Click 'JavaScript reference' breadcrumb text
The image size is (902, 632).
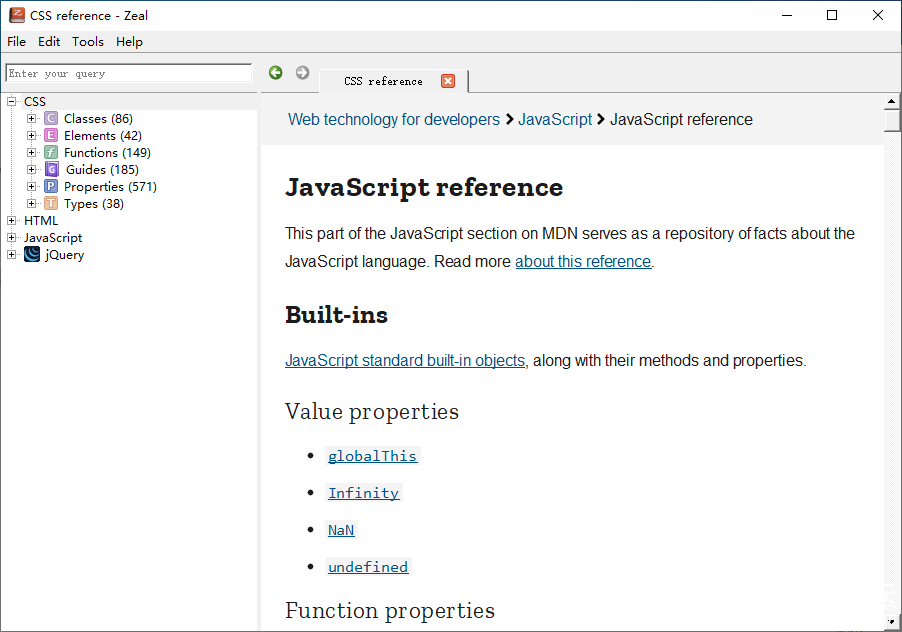click(681, 120)
